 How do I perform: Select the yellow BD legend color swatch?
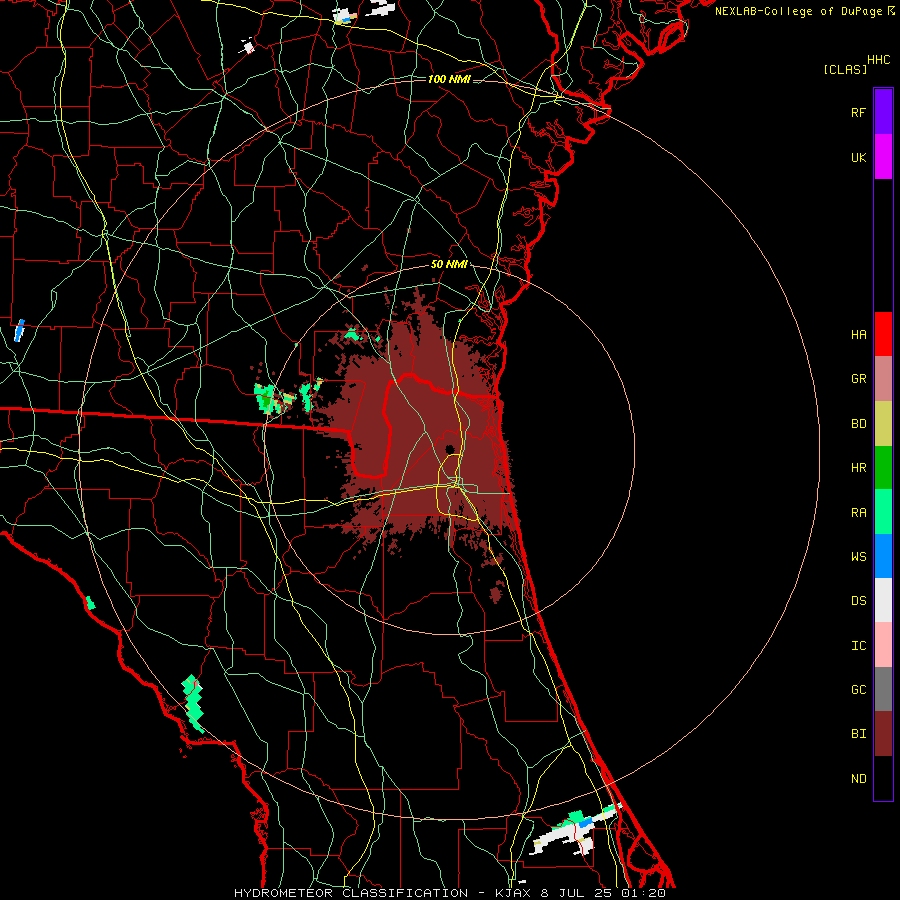tap(883, 424)
